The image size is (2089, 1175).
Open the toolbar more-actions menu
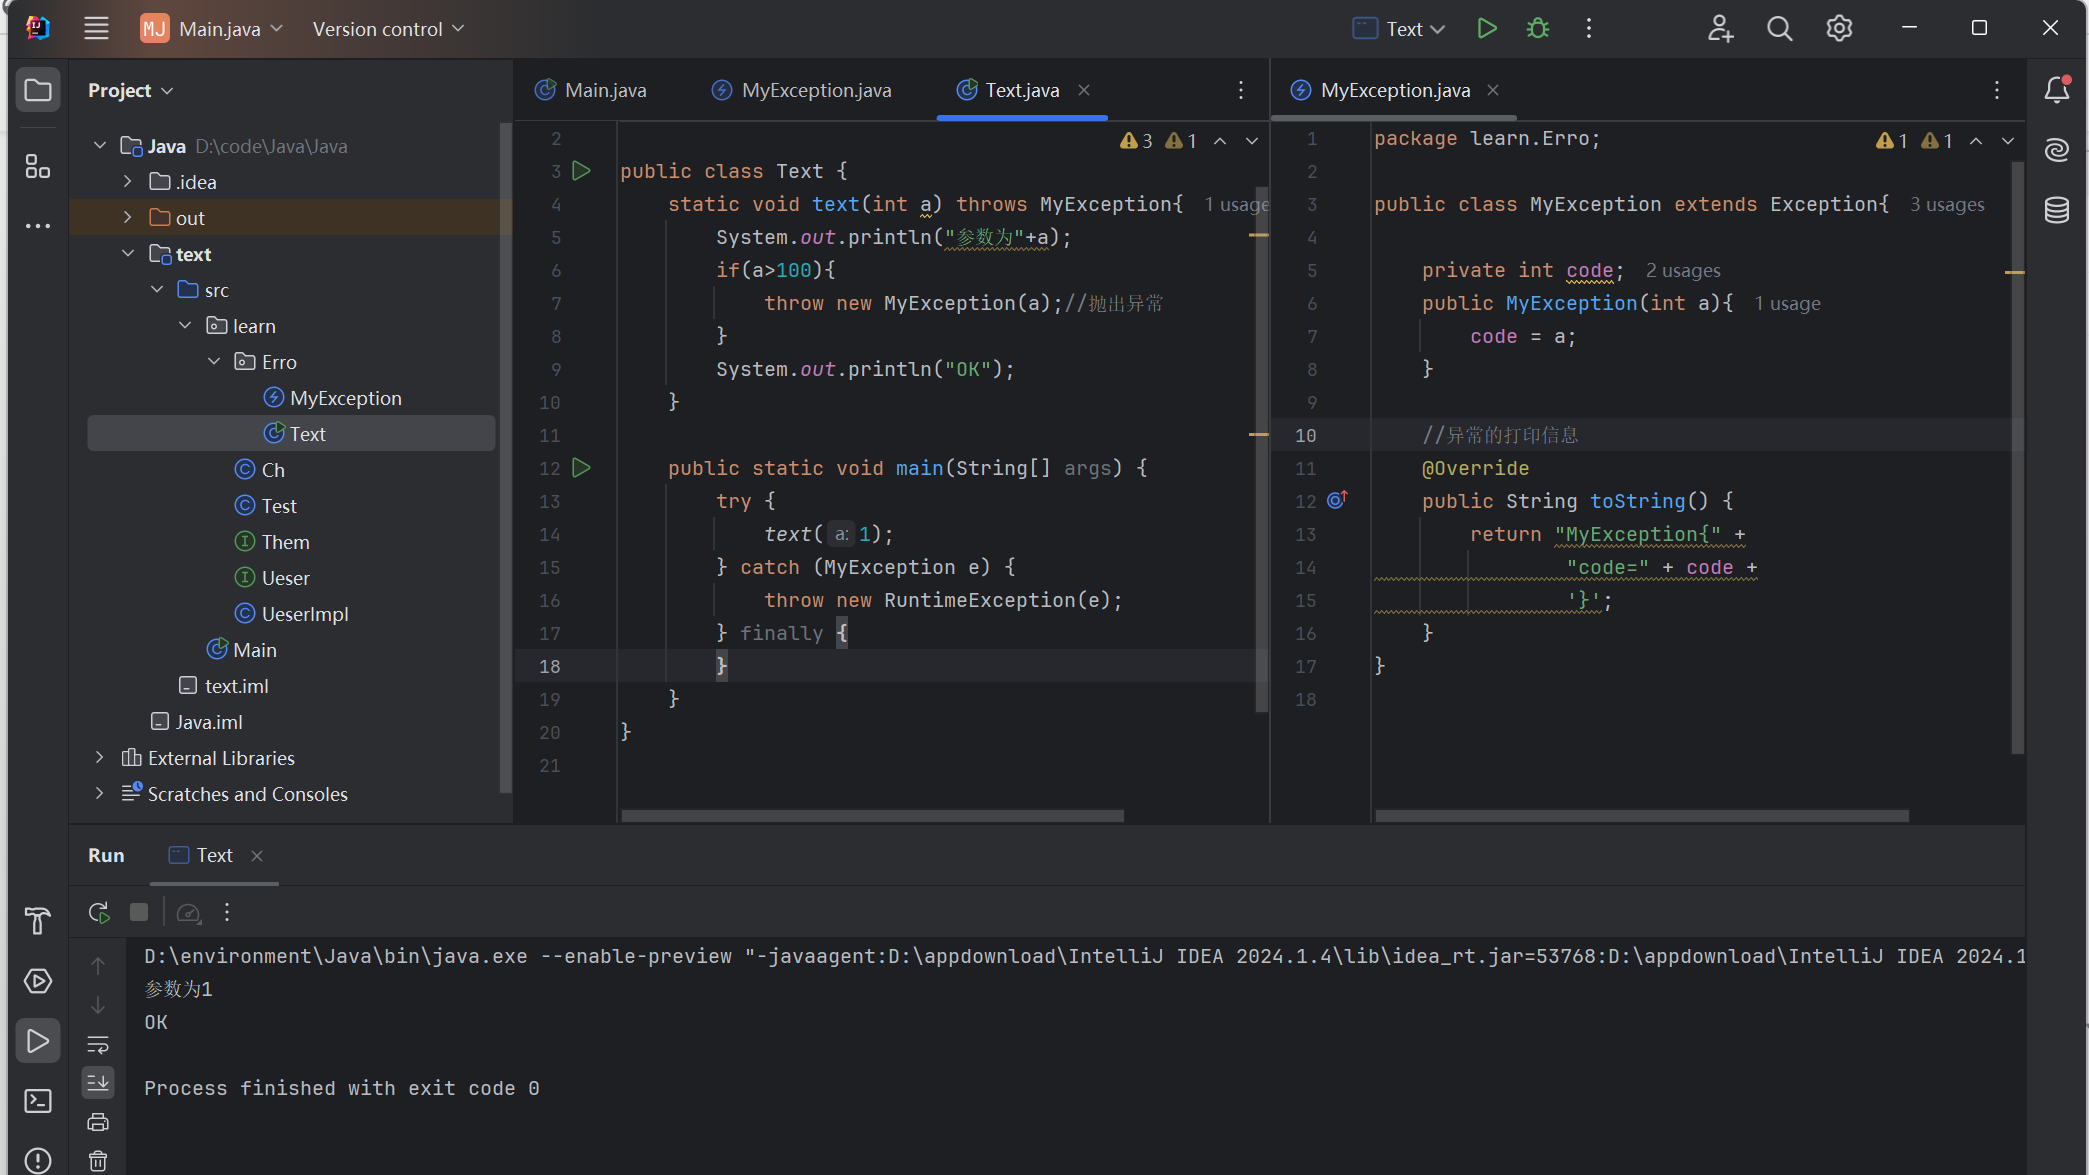[x=1588, y=28]
